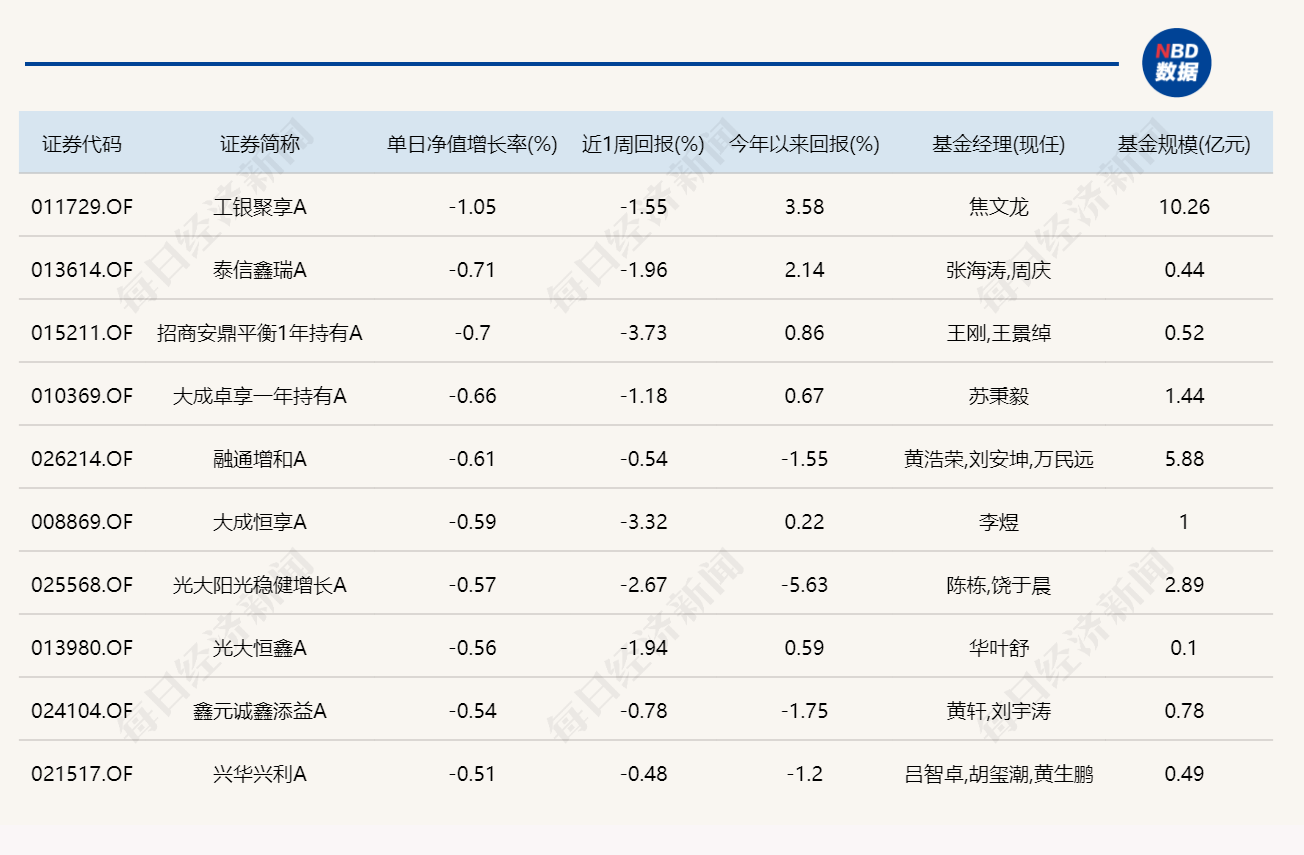Click fund size value 0.78
Image resolution: width=1304 pixels, height=855 pixels.
click(1184, 711)
